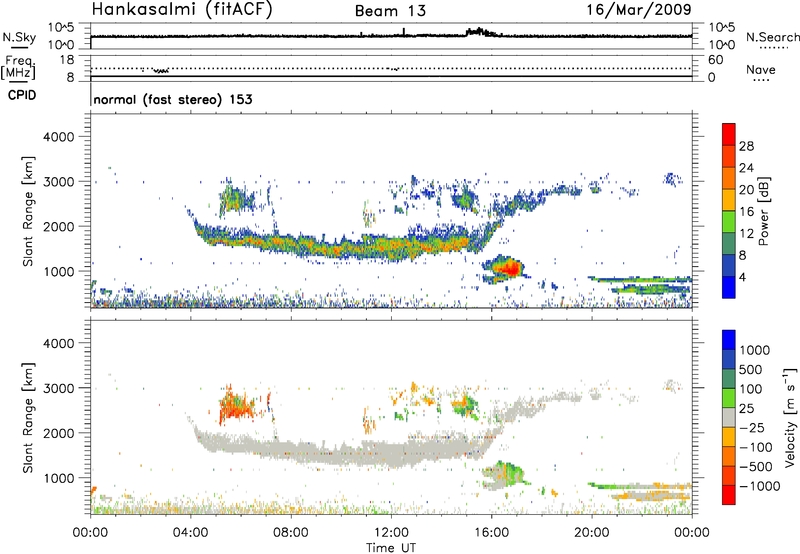Click the "20" tick on Power colorbar
The width and height of the screenshot is (800, 554).
(746, 190)
